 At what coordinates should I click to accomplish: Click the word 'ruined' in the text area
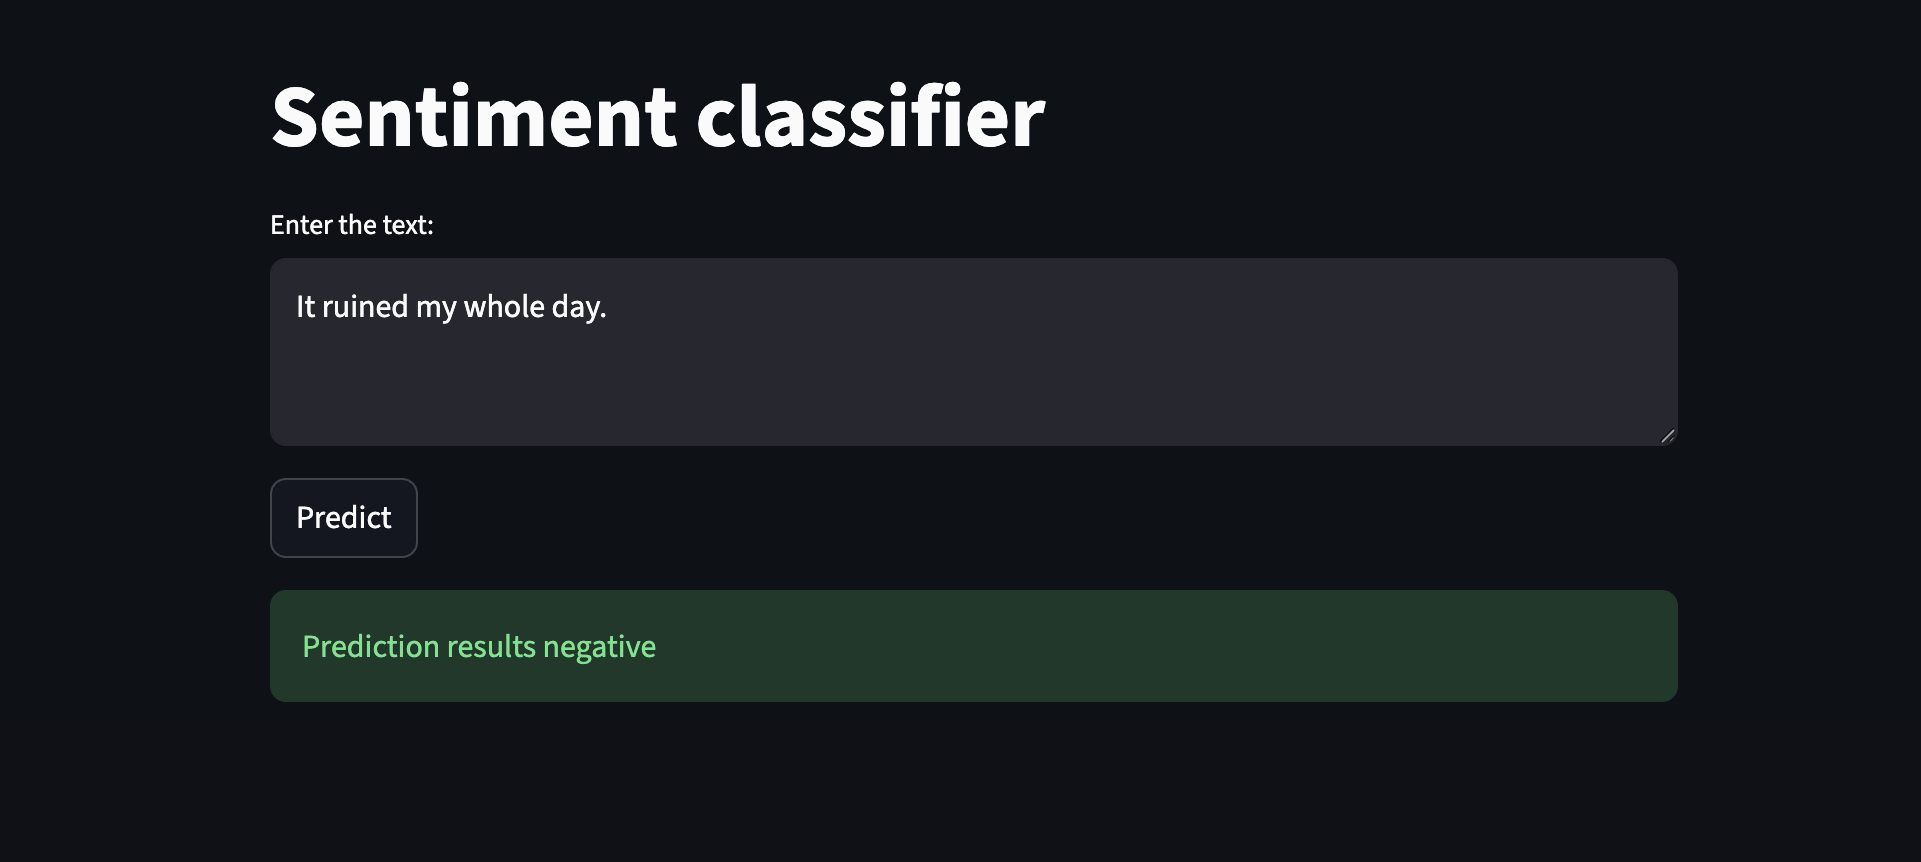click(x=364, y=307)
